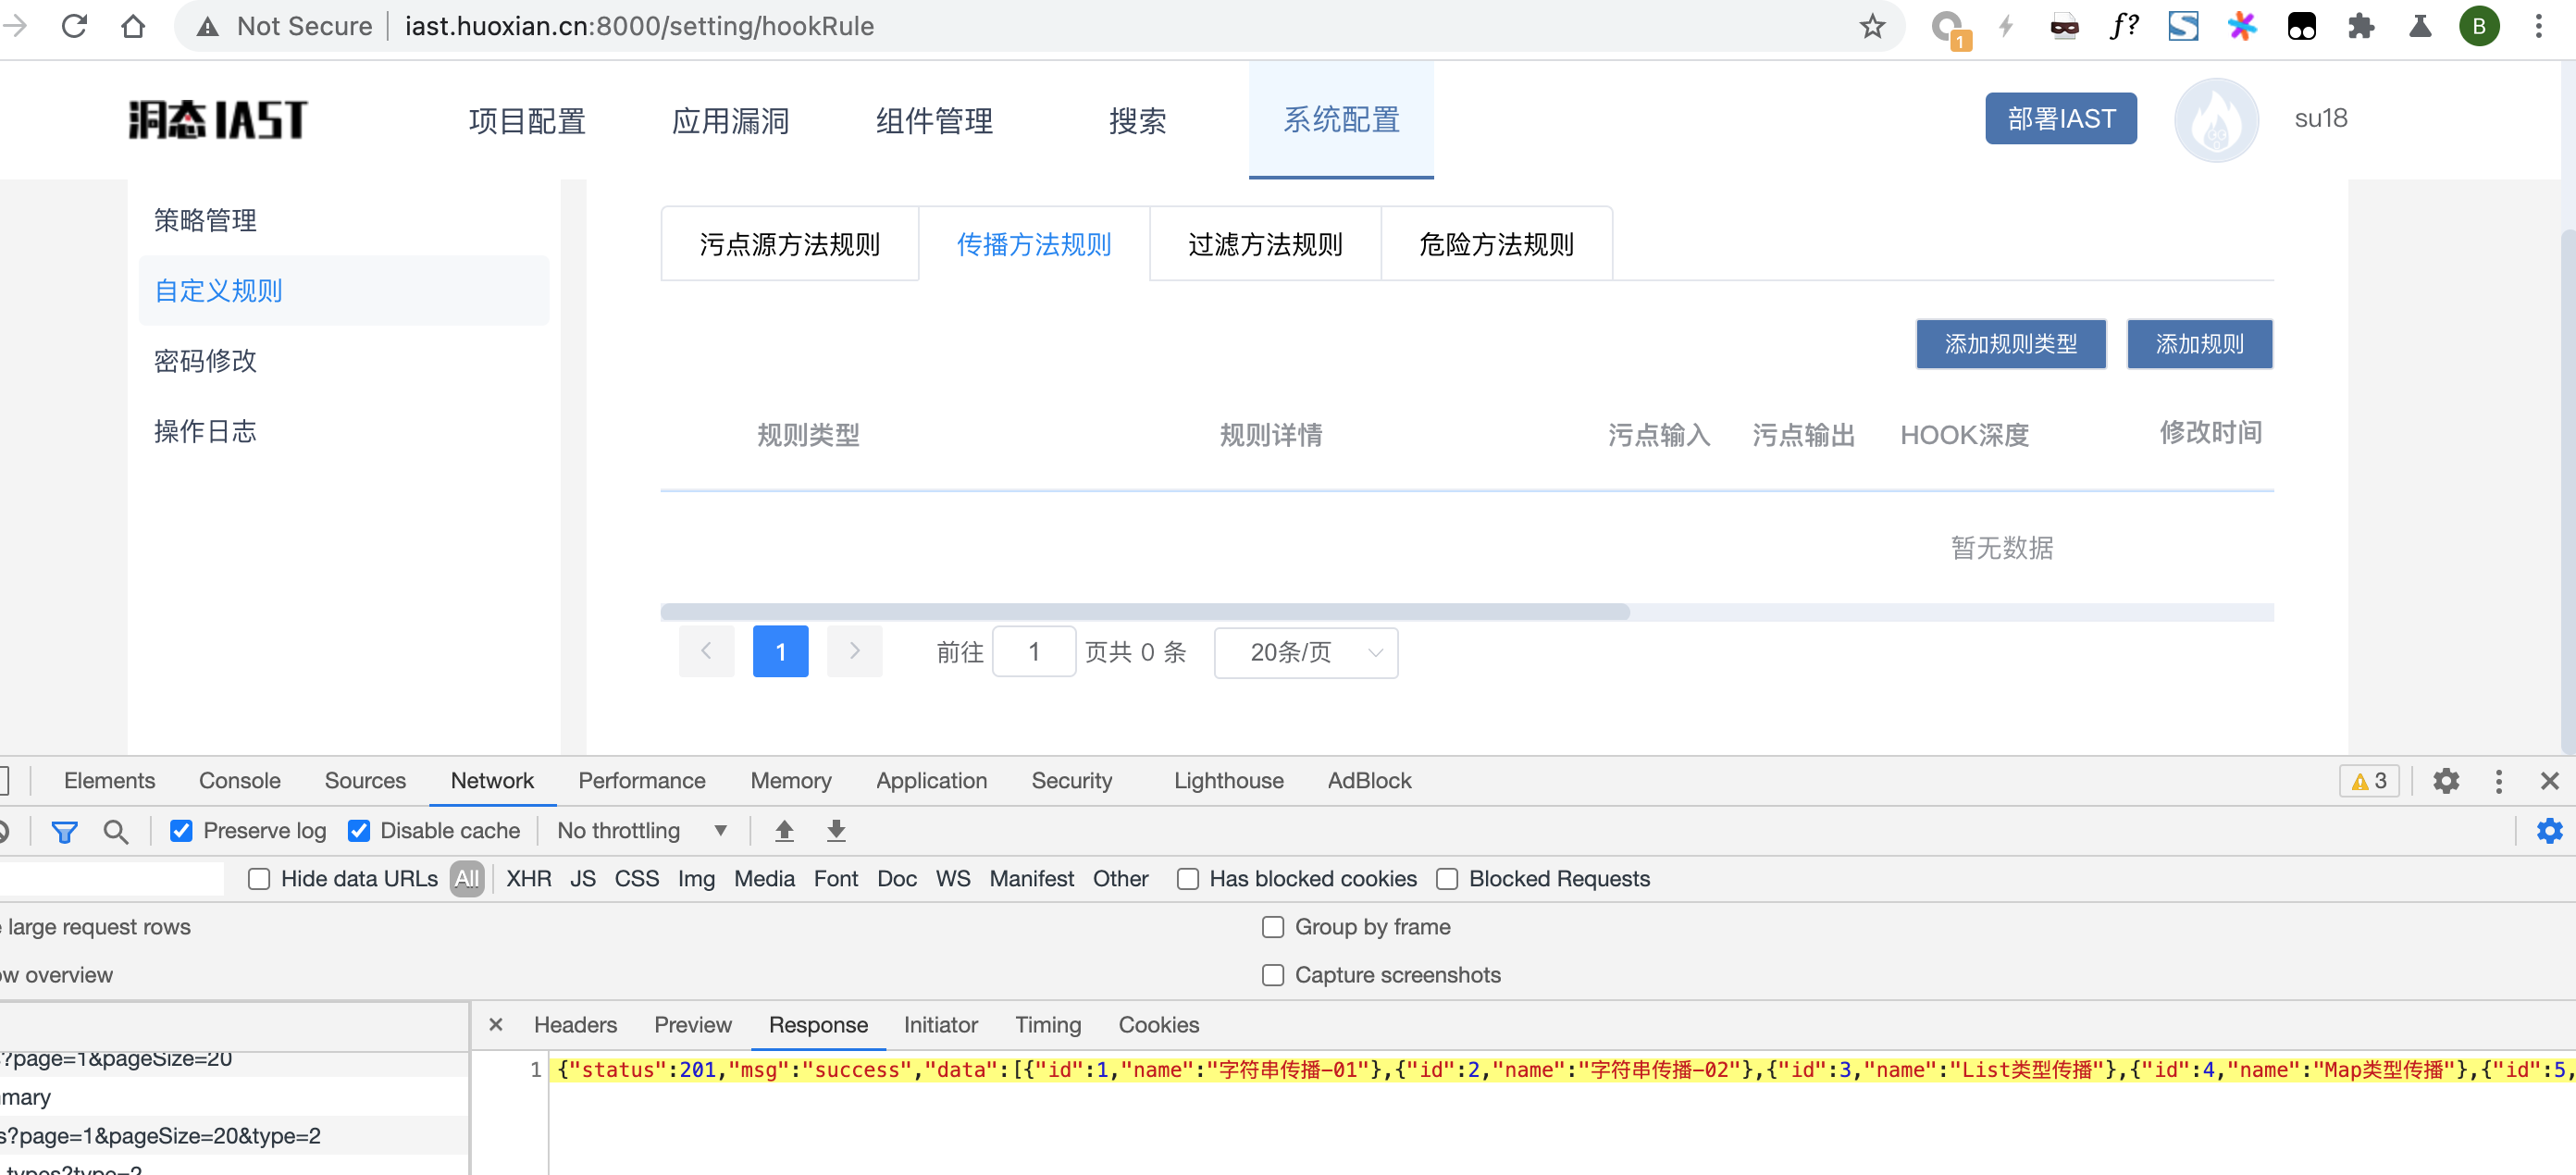The width and height of the screenshot is (2576, 1175).
Task: Click the import HAR upload arrow icon
Action: click(784, 831)
